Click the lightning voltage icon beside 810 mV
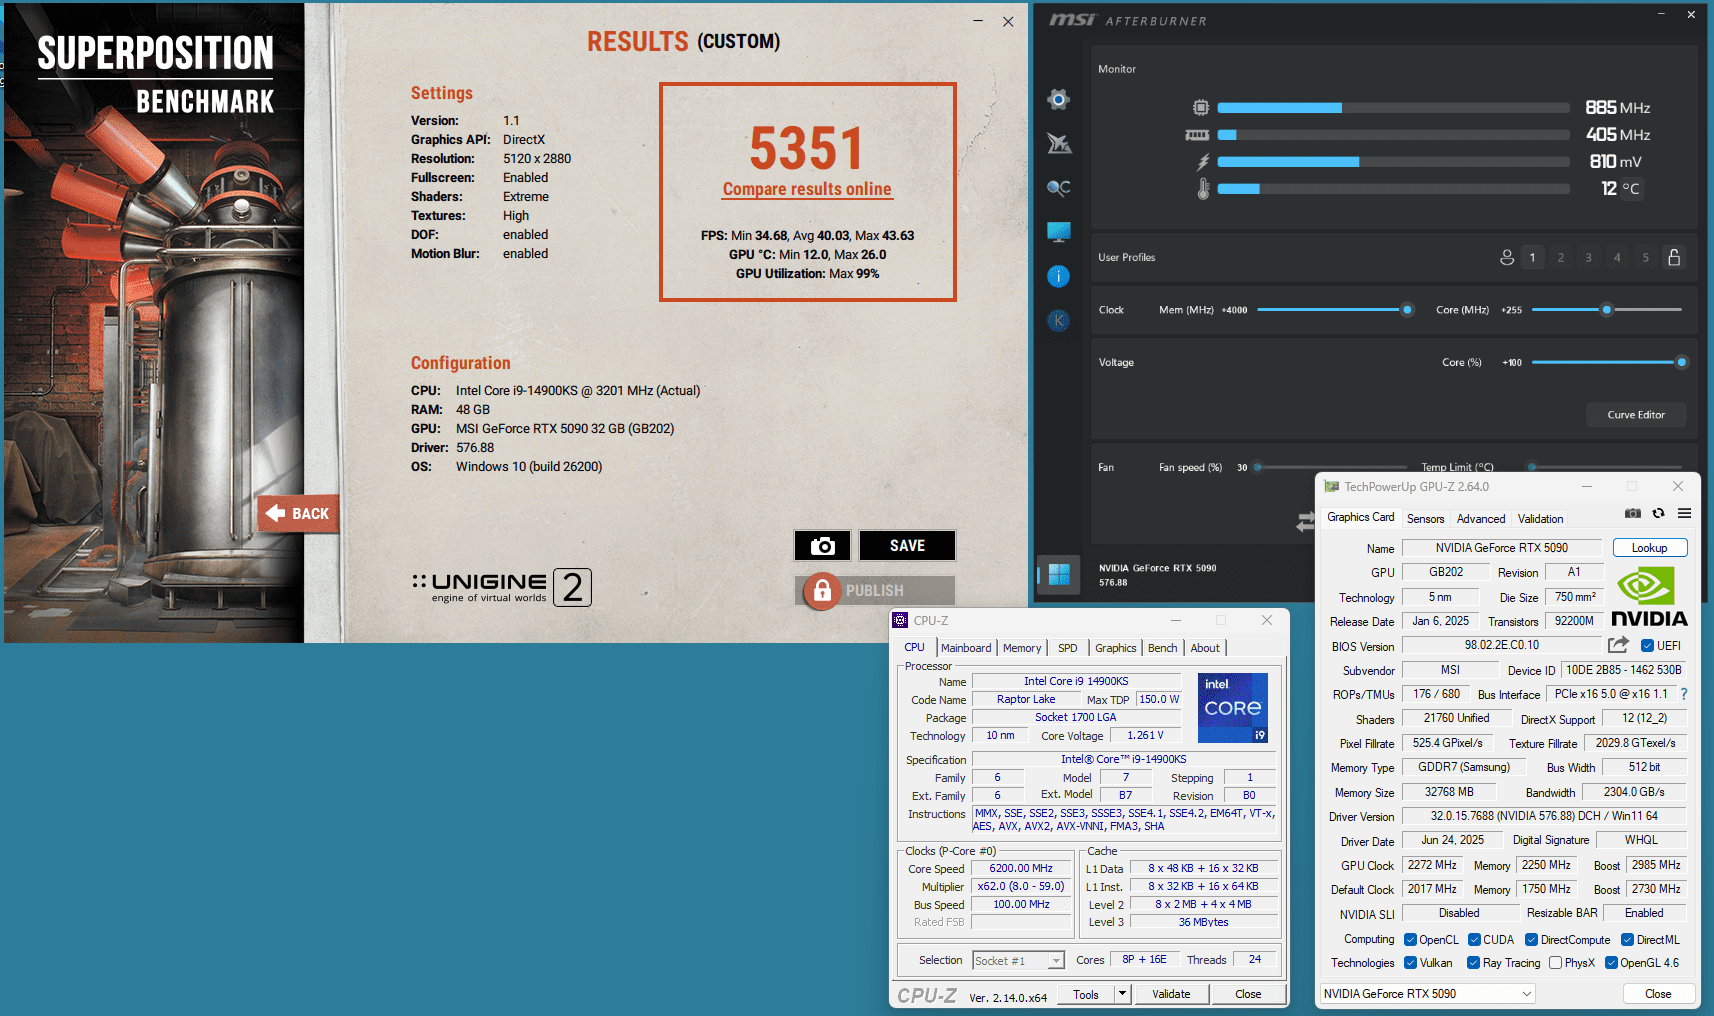Screen dimensions: 1714x1016 tap(1203, 162)
